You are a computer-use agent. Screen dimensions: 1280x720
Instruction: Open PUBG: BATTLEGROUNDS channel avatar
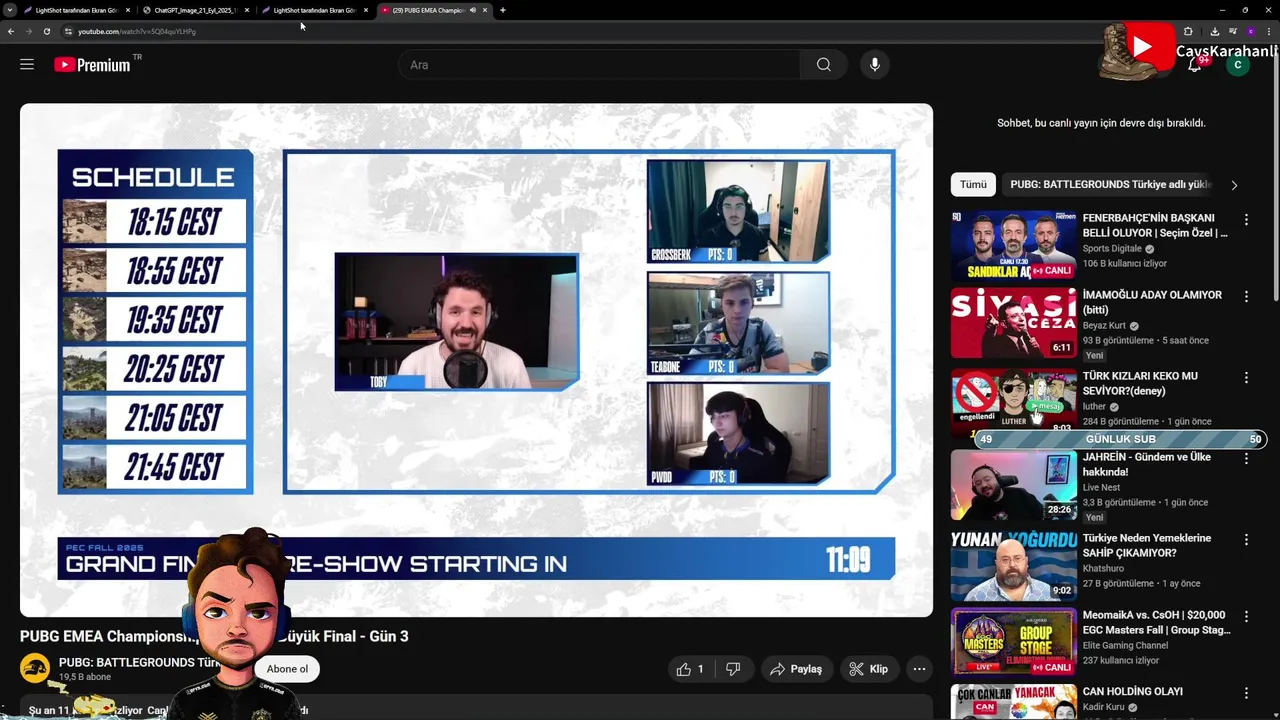click(35, 668)
